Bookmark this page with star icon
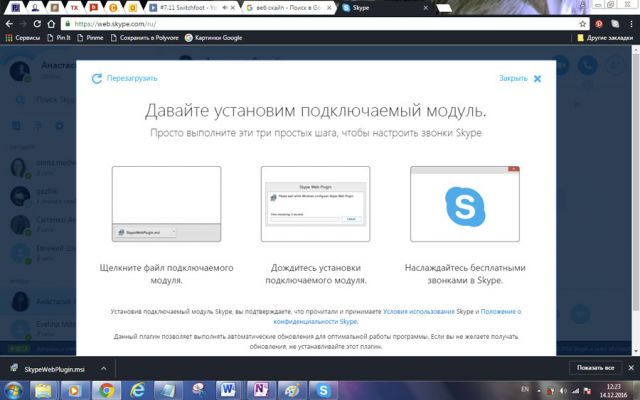The width and height of the screenshot is (640, 400). click(x=582, y=24)
